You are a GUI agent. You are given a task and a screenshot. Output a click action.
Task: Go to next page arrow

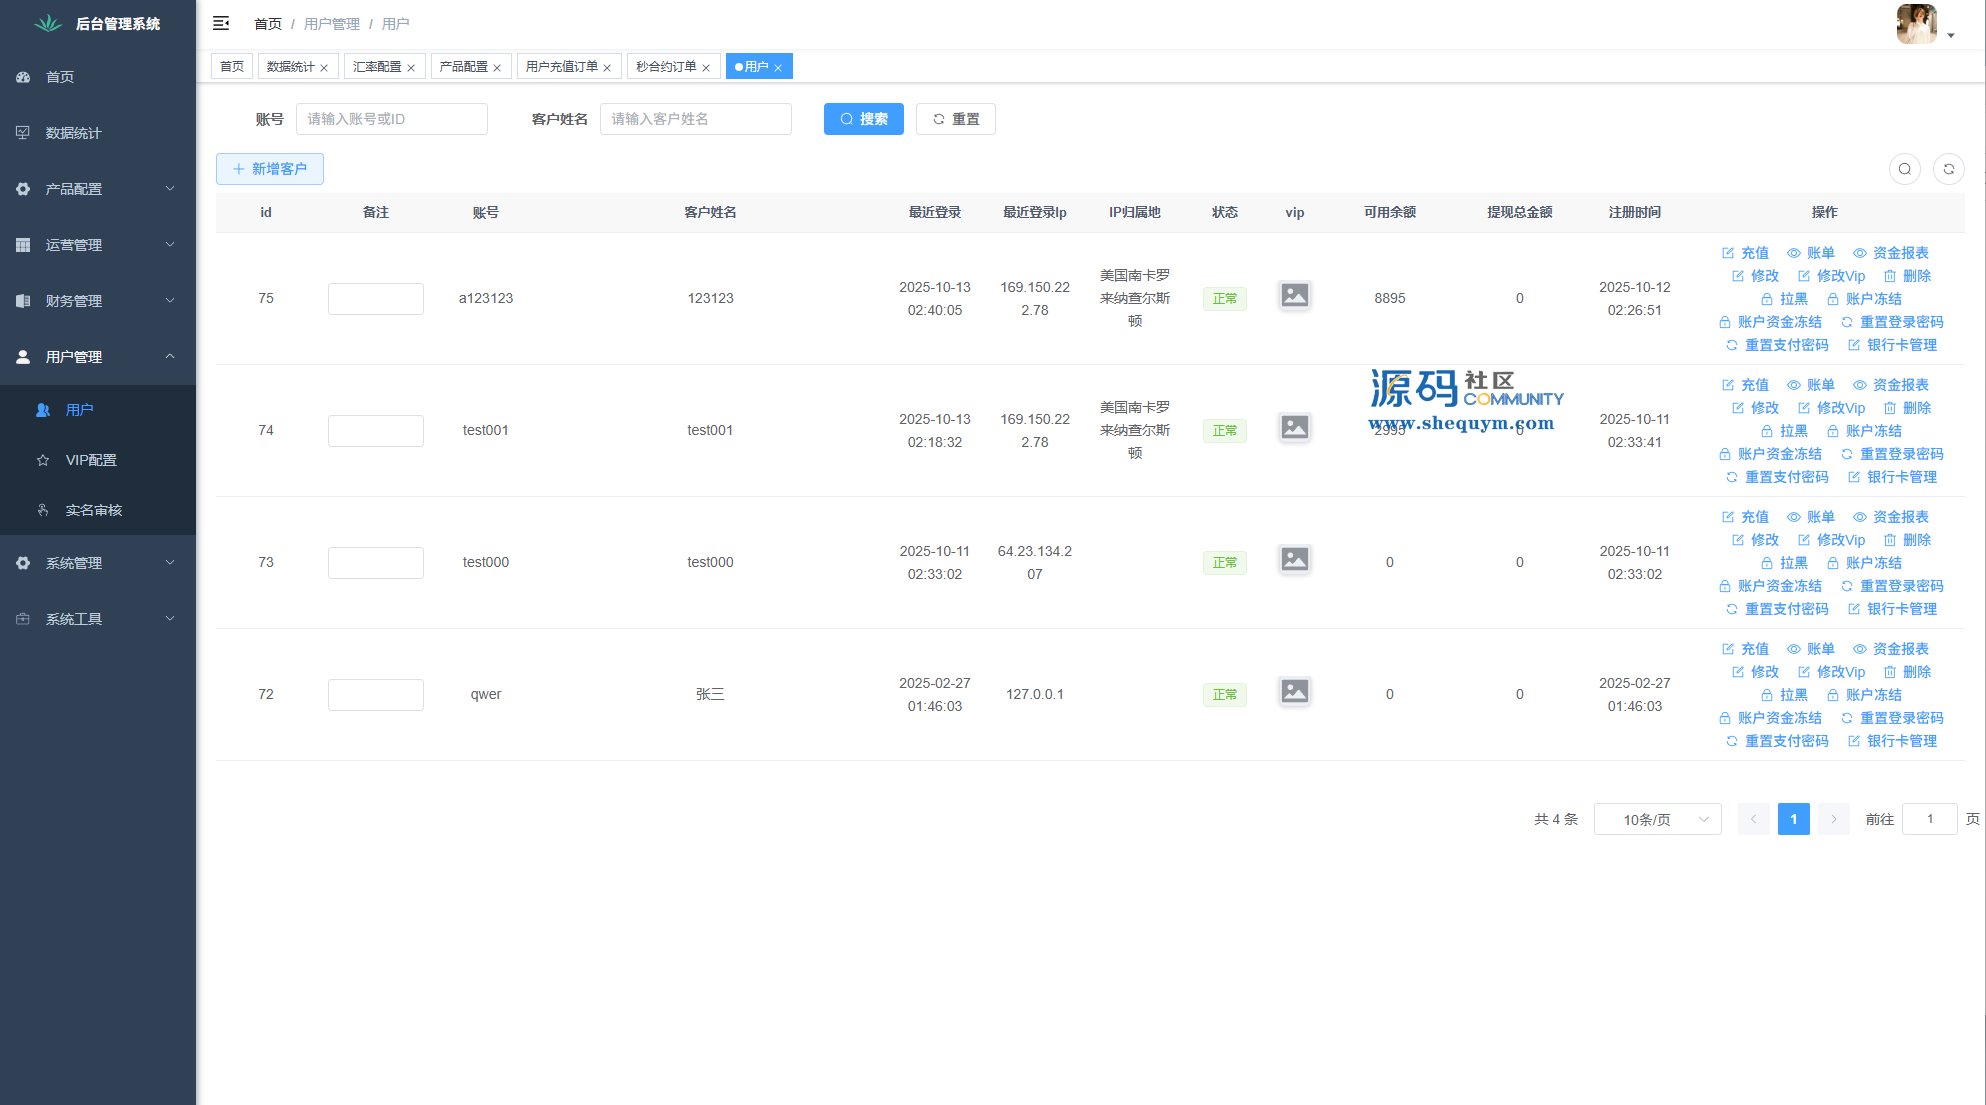[x=1833, y=819]
